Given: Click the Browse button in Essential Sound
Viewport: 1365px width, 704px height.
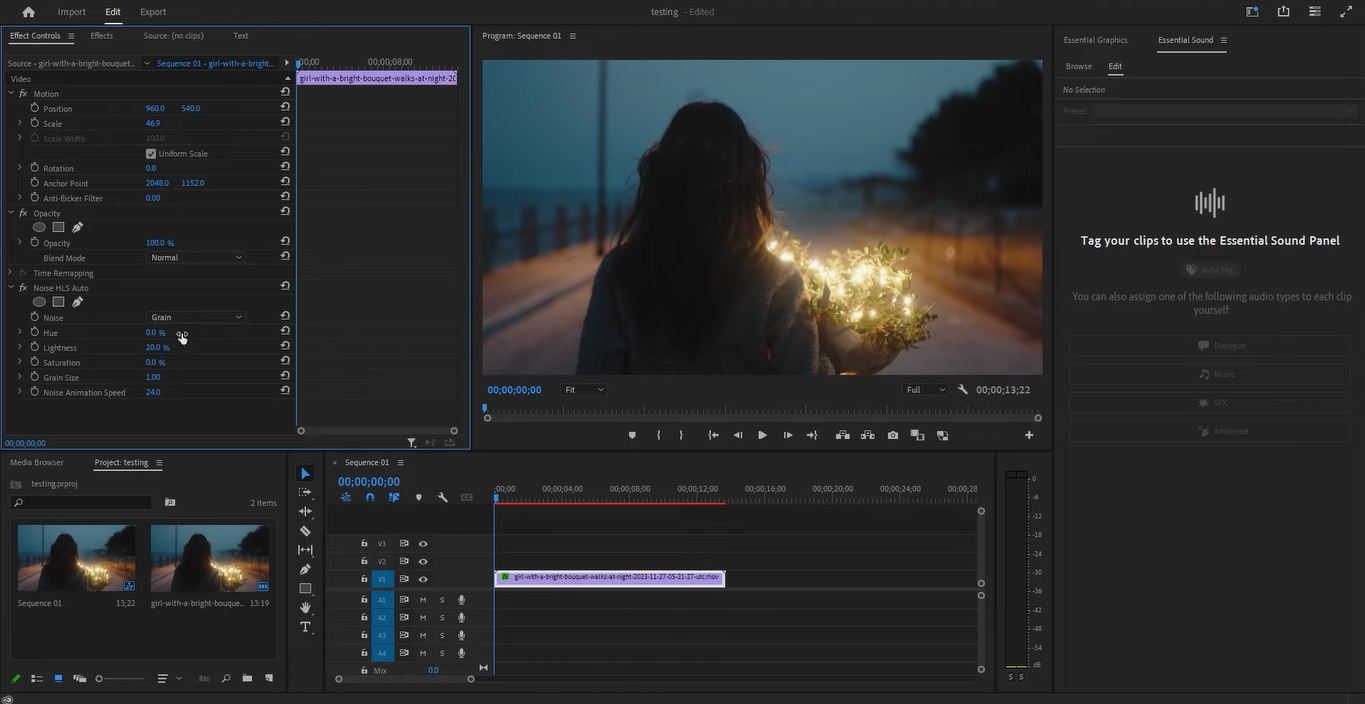Looking at the screenshot, I should click(x=1079, y=66).
